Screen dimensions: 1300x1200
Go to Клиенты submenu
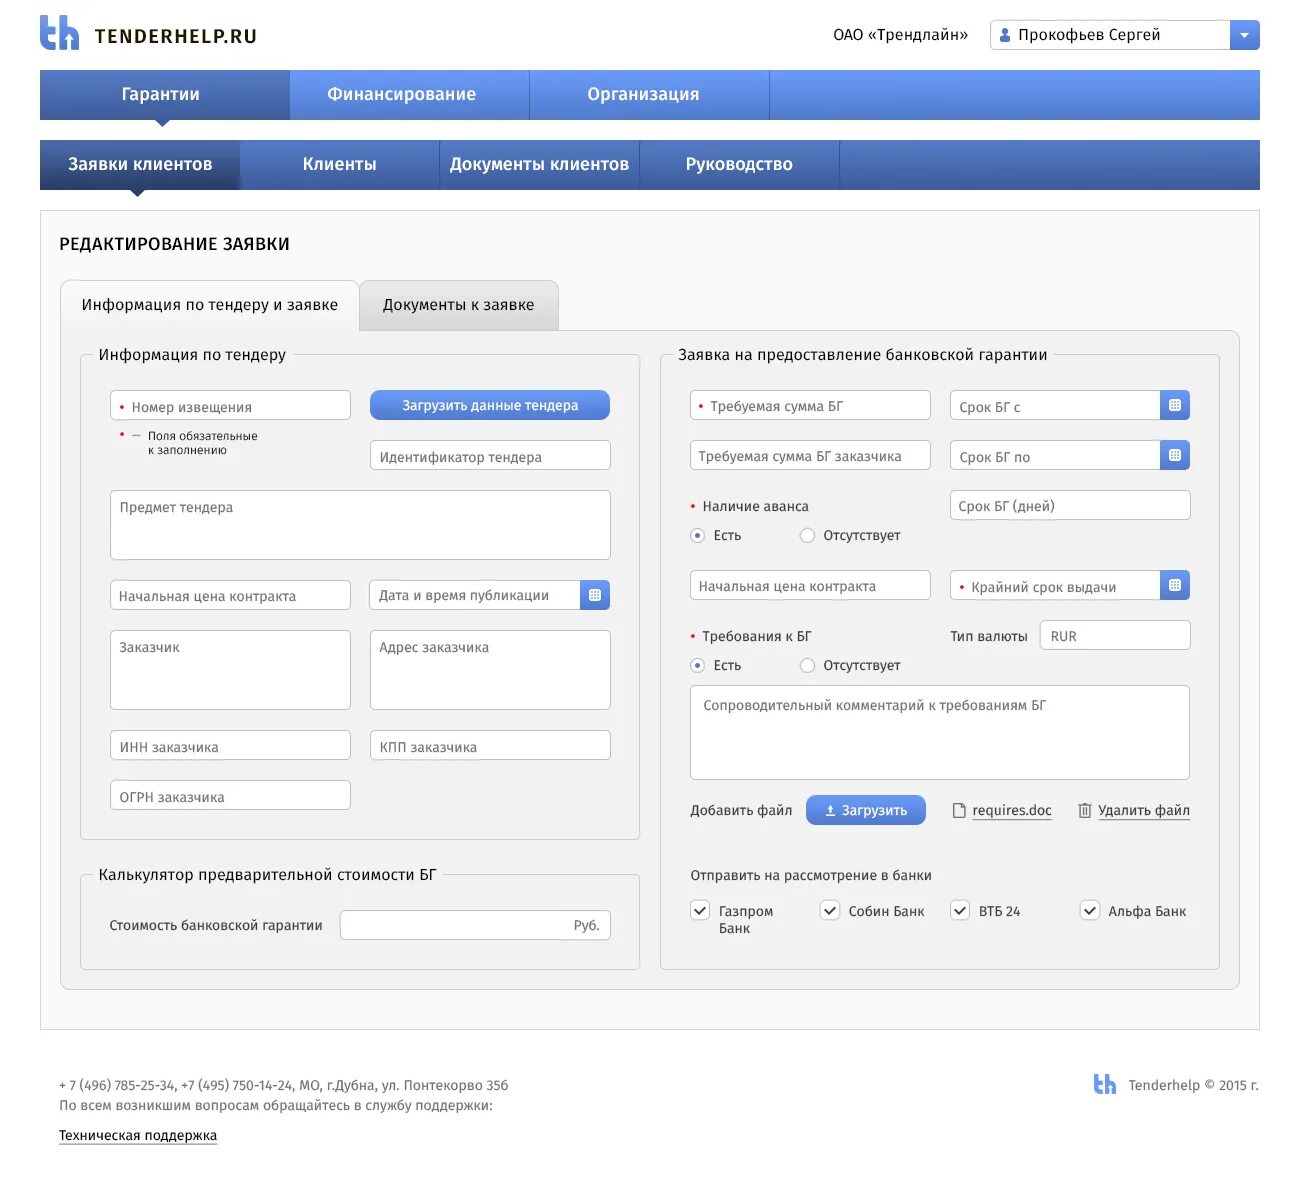coord(340,165)
